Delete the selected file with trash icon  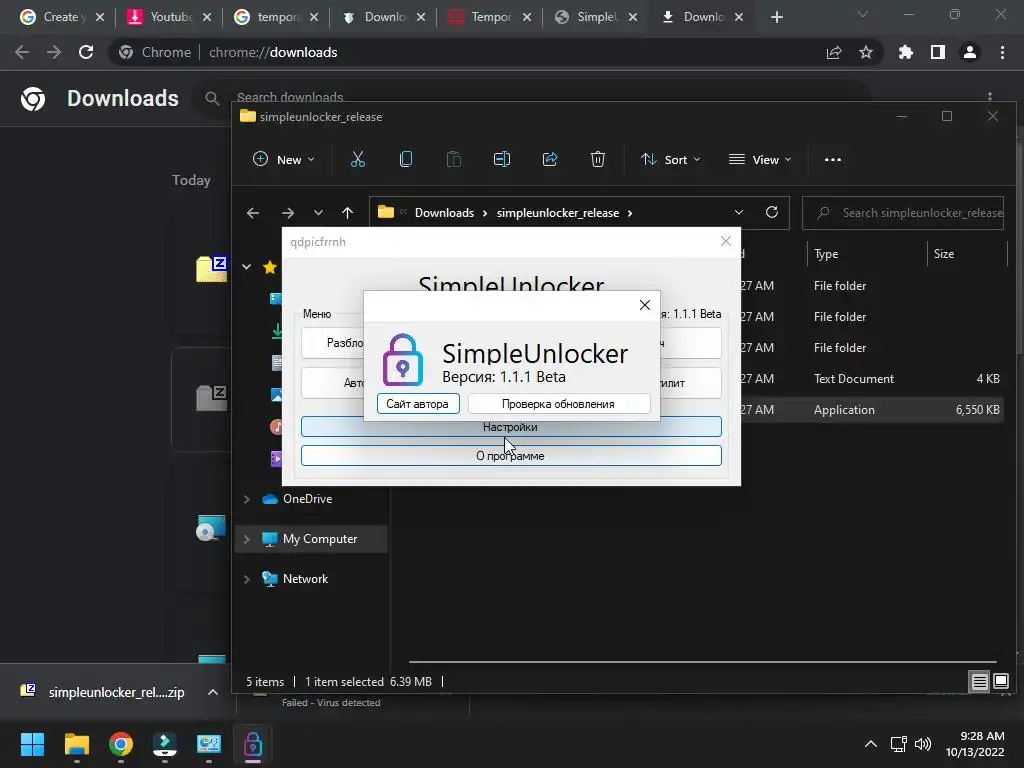pos(598,159)
